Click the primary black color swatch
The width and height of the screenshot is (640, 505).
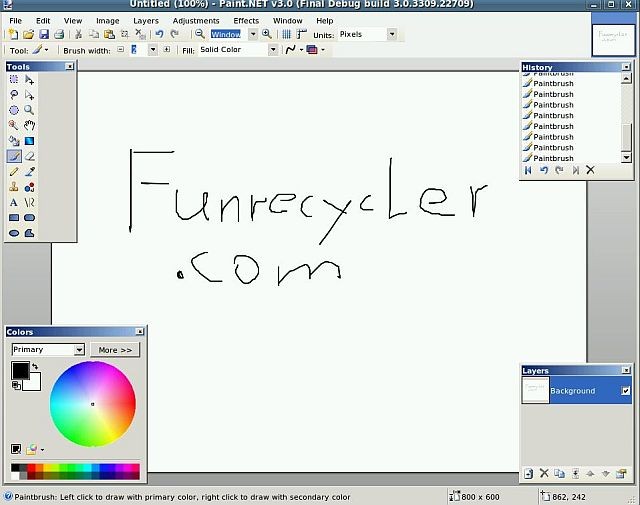pos(20,370)
